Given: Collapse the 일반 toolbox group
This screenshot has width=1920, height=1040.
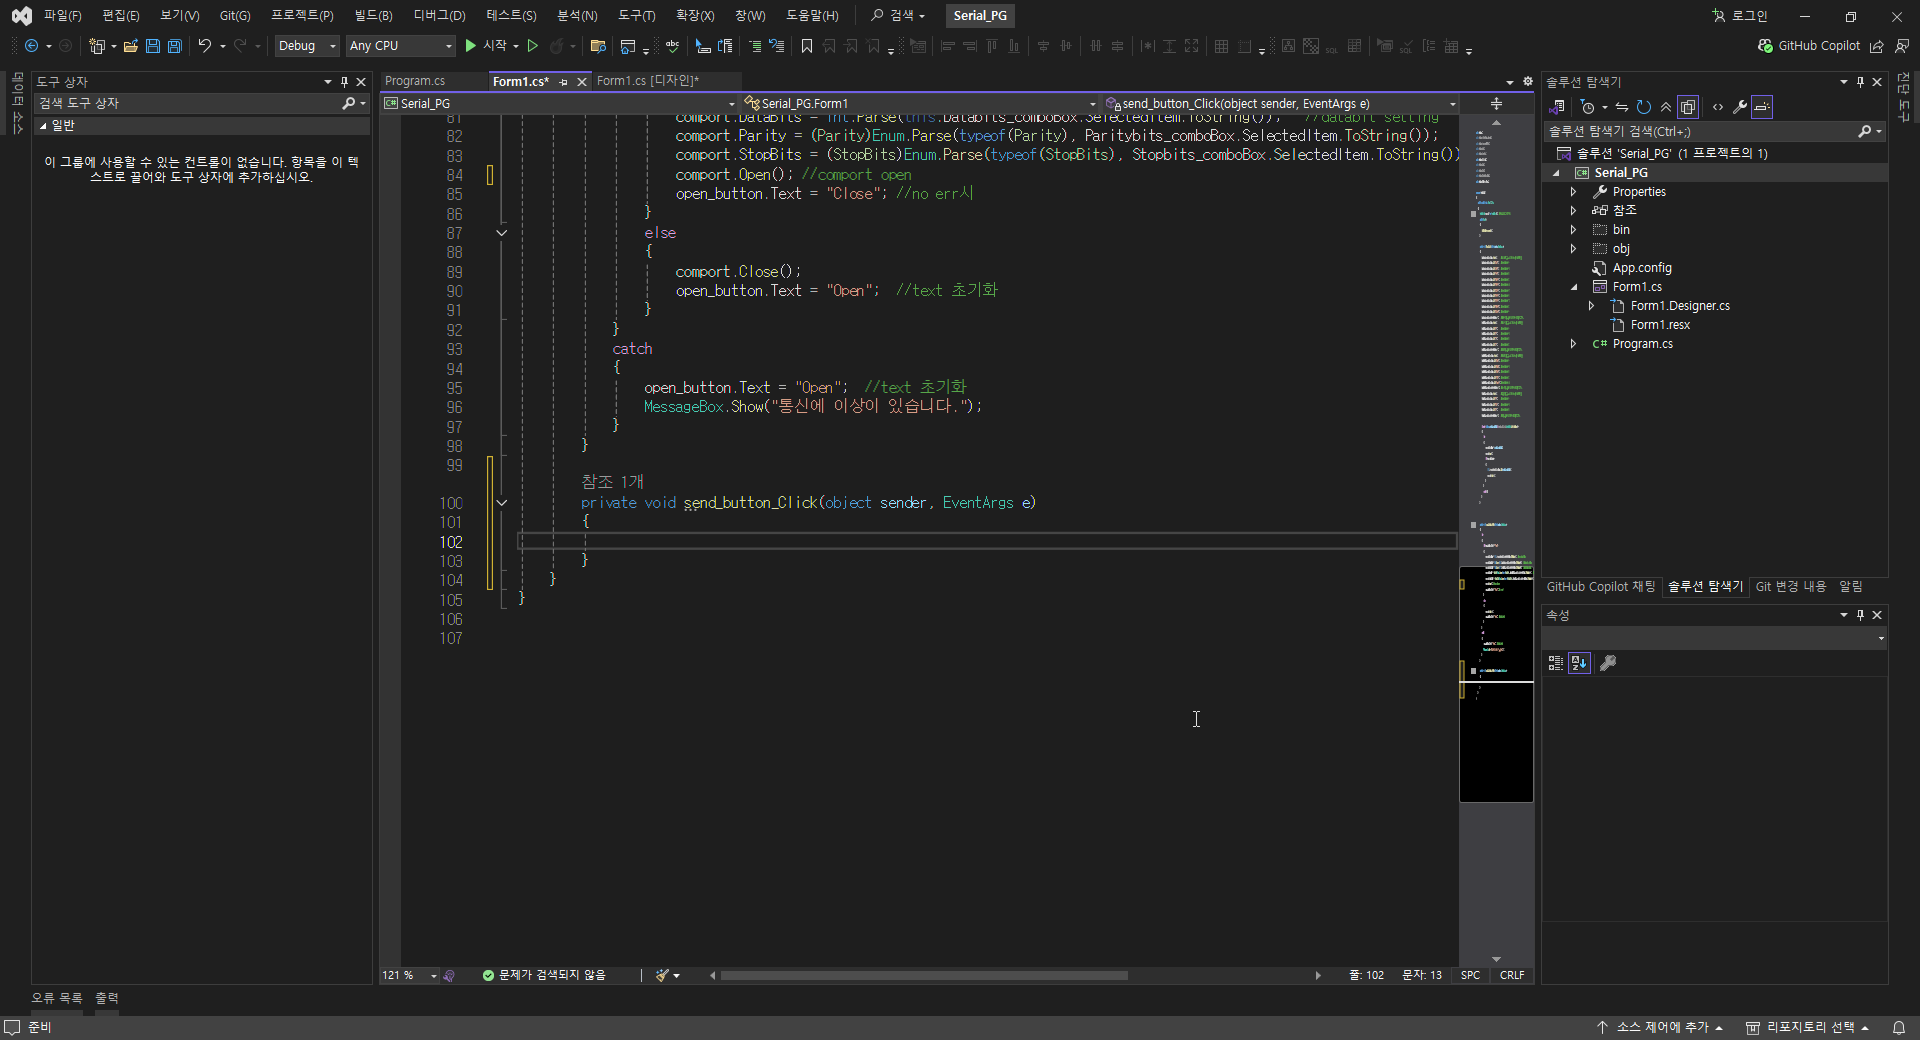Looking at the screenshot, I should pyautogui.click(x=43, y=126).
